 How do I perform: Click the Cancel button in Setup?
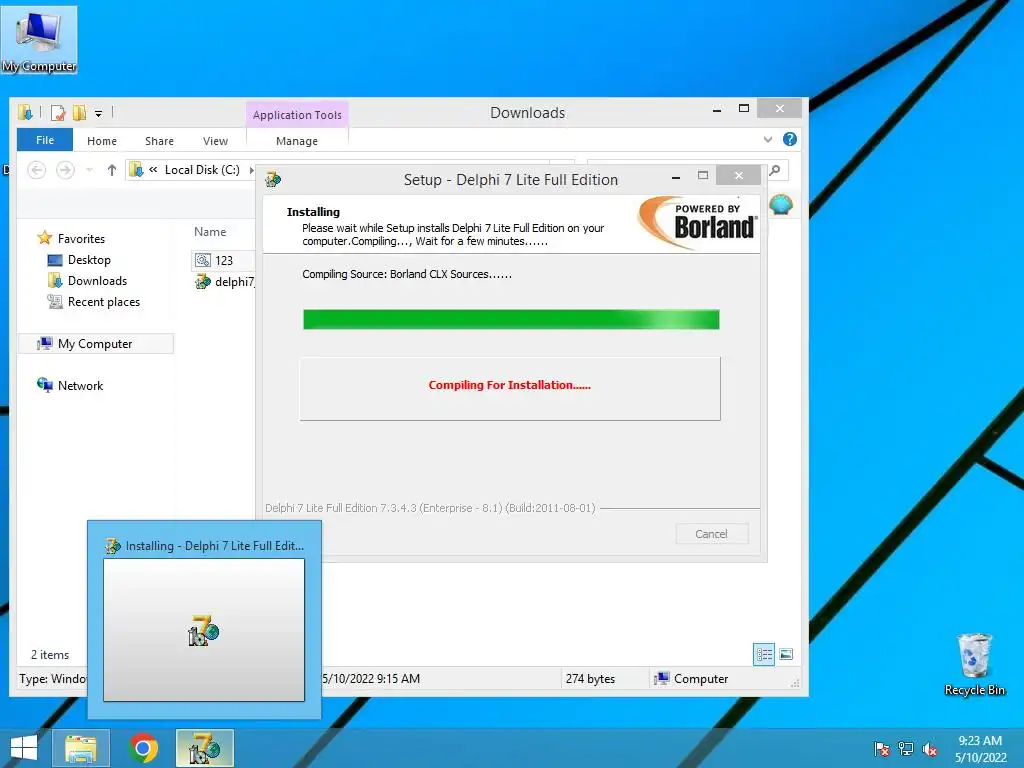tap(711, 534)
